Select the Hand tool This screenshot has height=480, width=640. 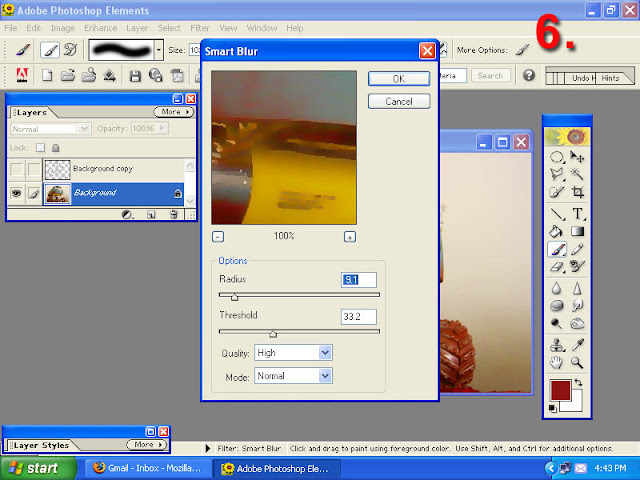557,362
